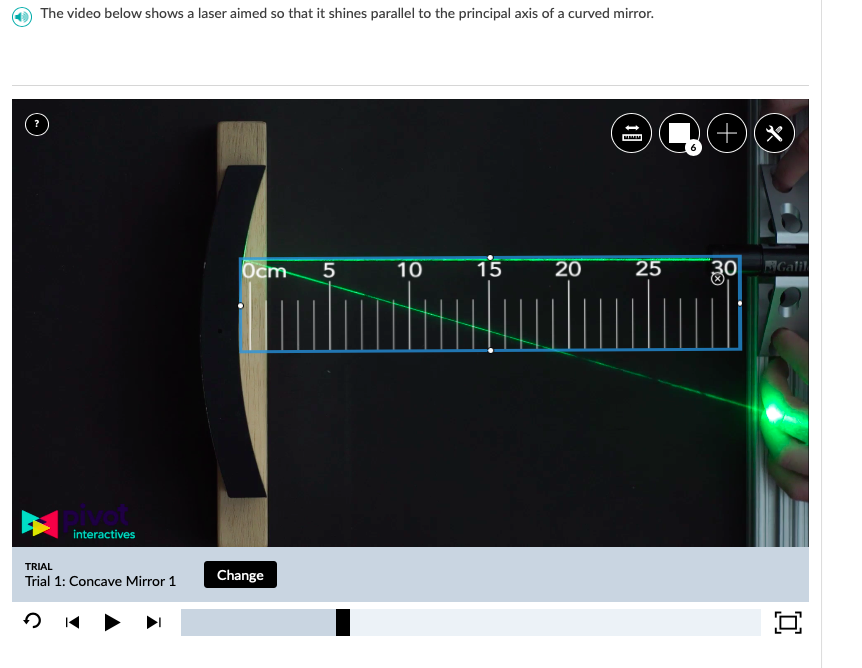This screenshot has height=668, width=862.
Task: Remove the ruler overlay using its X control
Action: pos(718,280)
